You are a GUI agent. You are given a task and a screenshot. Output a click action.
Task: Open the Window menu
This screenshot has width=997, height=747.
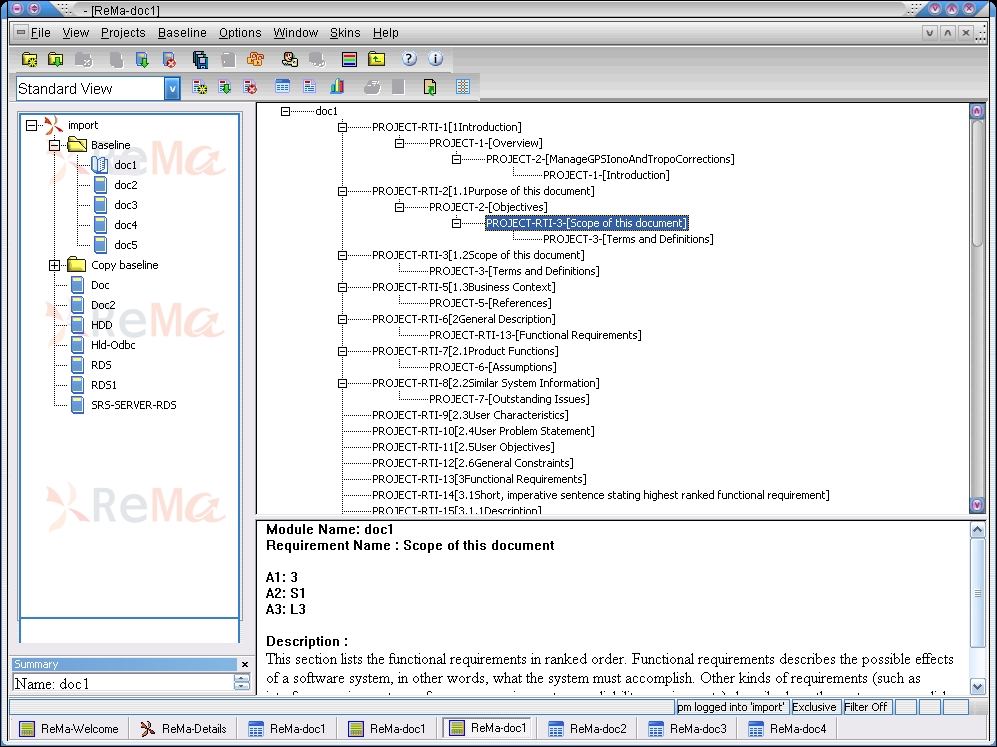(x=295, y=33)
